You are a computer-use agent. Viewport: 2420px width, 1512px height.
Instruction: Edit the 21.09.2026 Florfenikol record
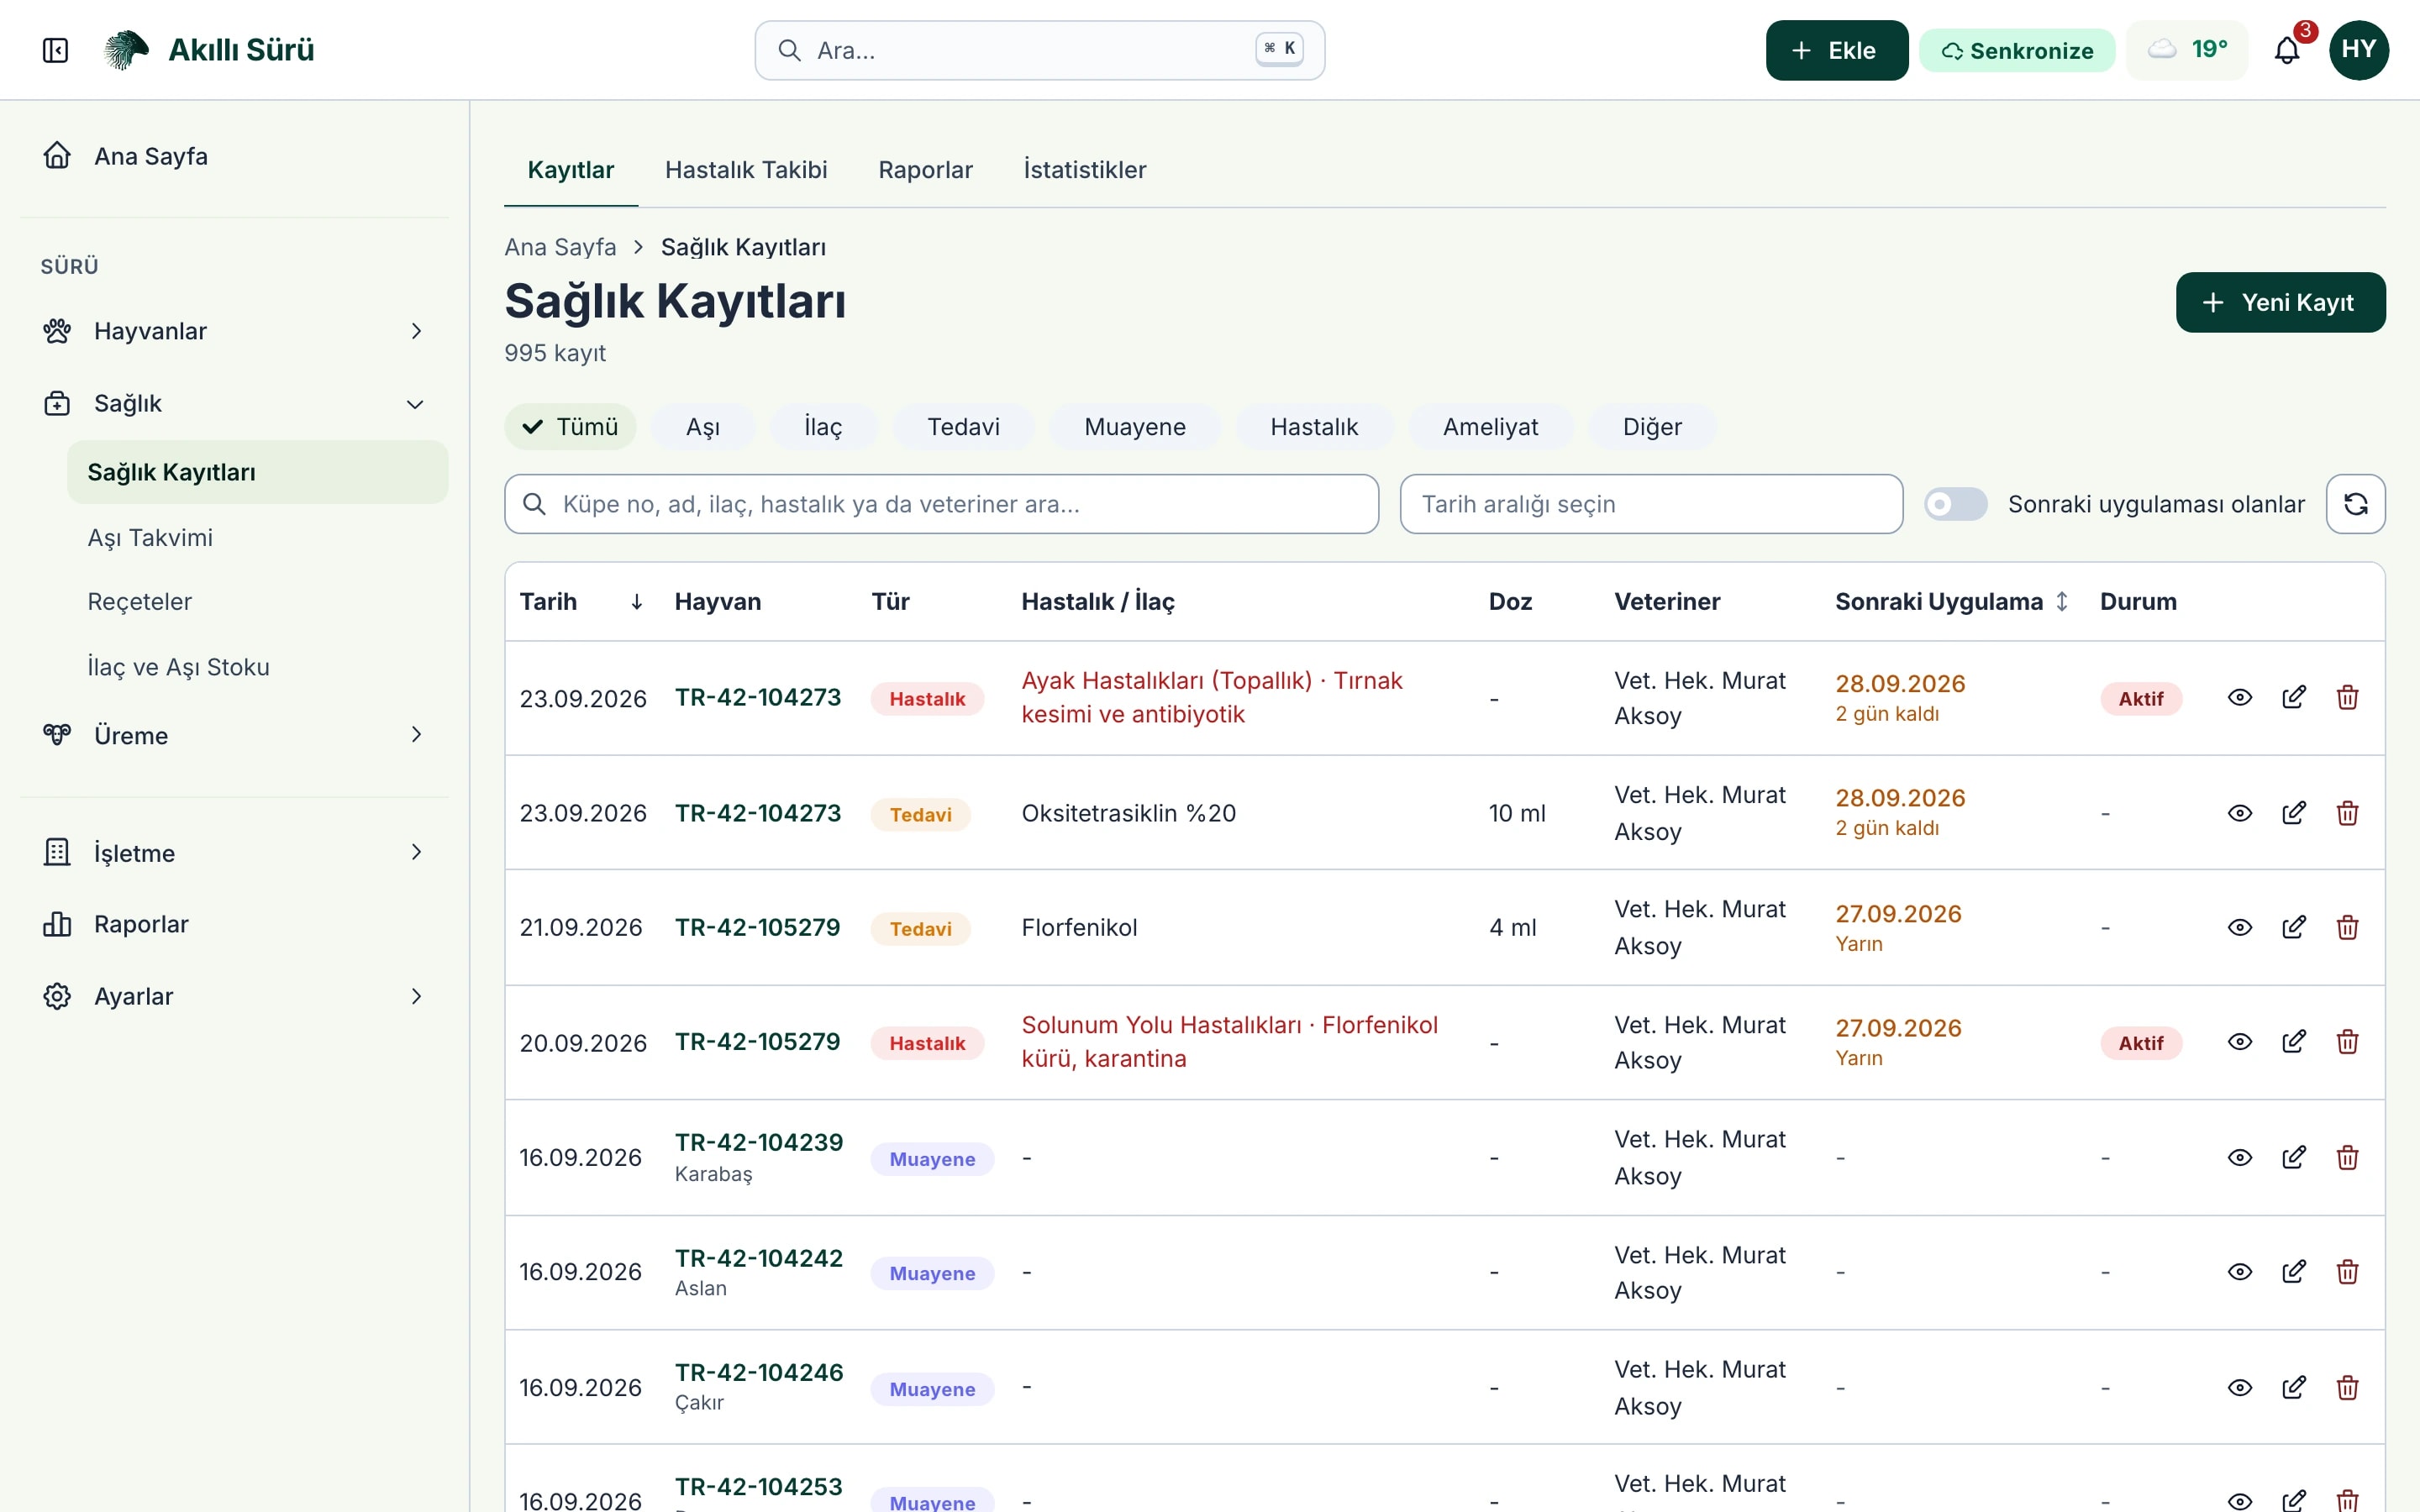tap(2294, 927)
